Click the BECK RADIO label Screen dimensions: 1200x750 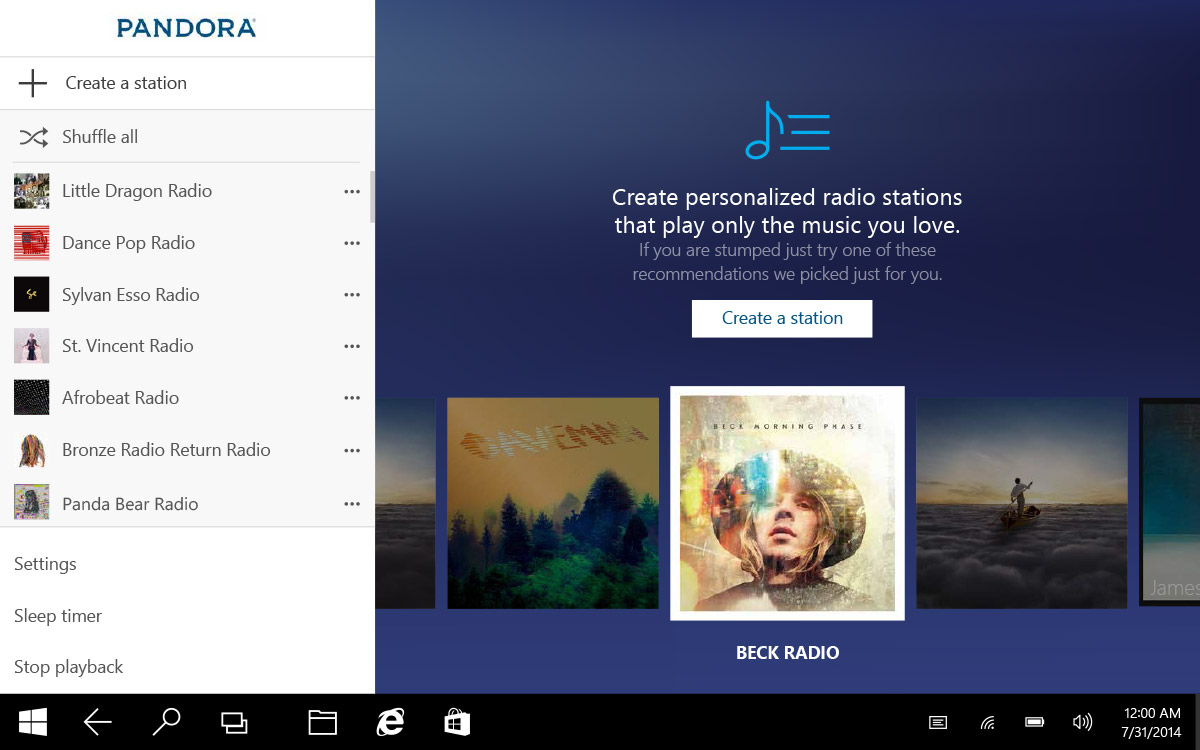(788, 653)
